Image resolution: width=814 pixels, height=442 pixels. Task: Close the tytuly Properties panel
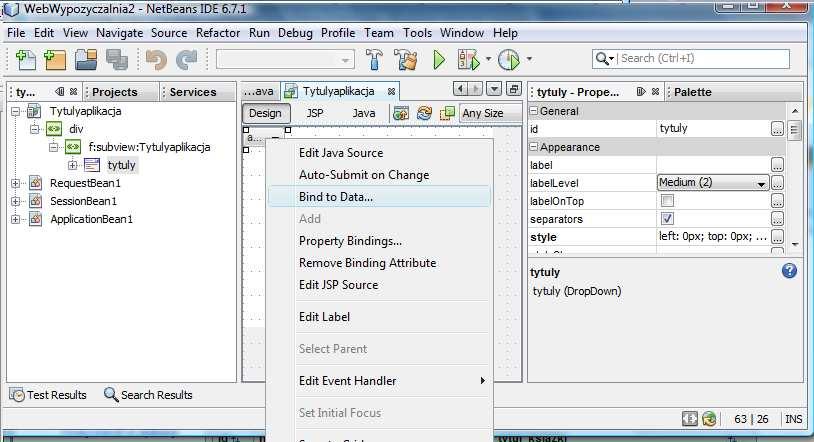pyautogui.click(x=656, y=91)
